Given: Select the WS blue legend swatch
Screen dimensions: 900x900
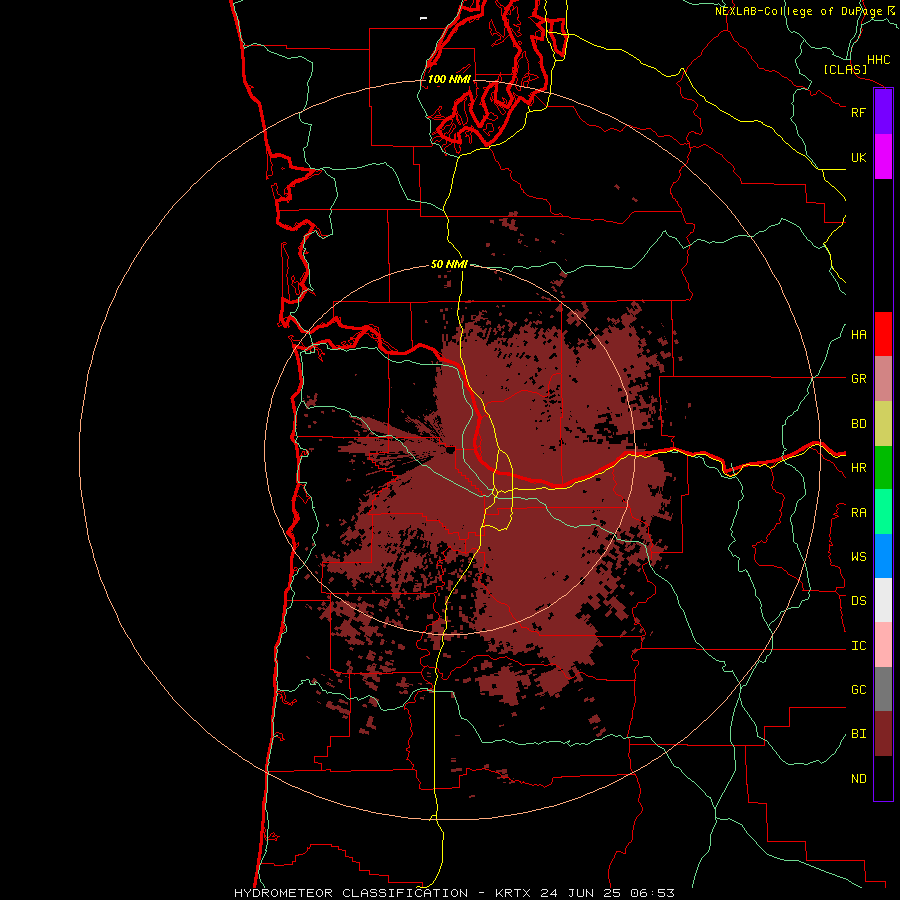Looking at the screenshot, I should (x=883, y=556).
